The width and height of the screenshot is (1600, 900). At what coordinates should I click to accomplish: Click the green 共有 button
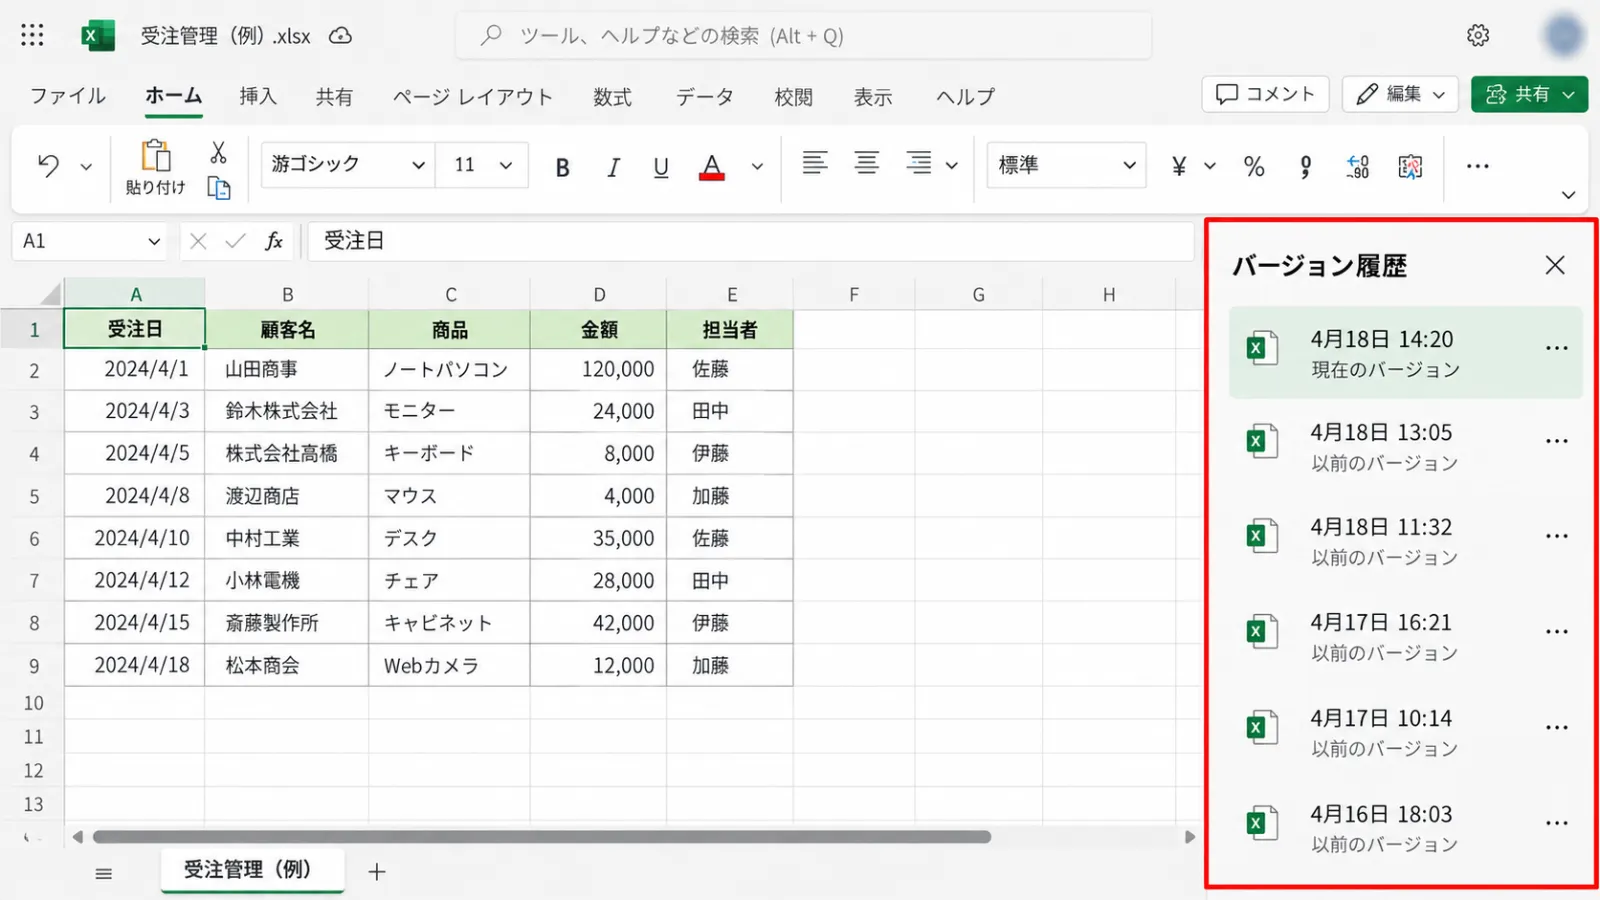(x=1529, y=94)
